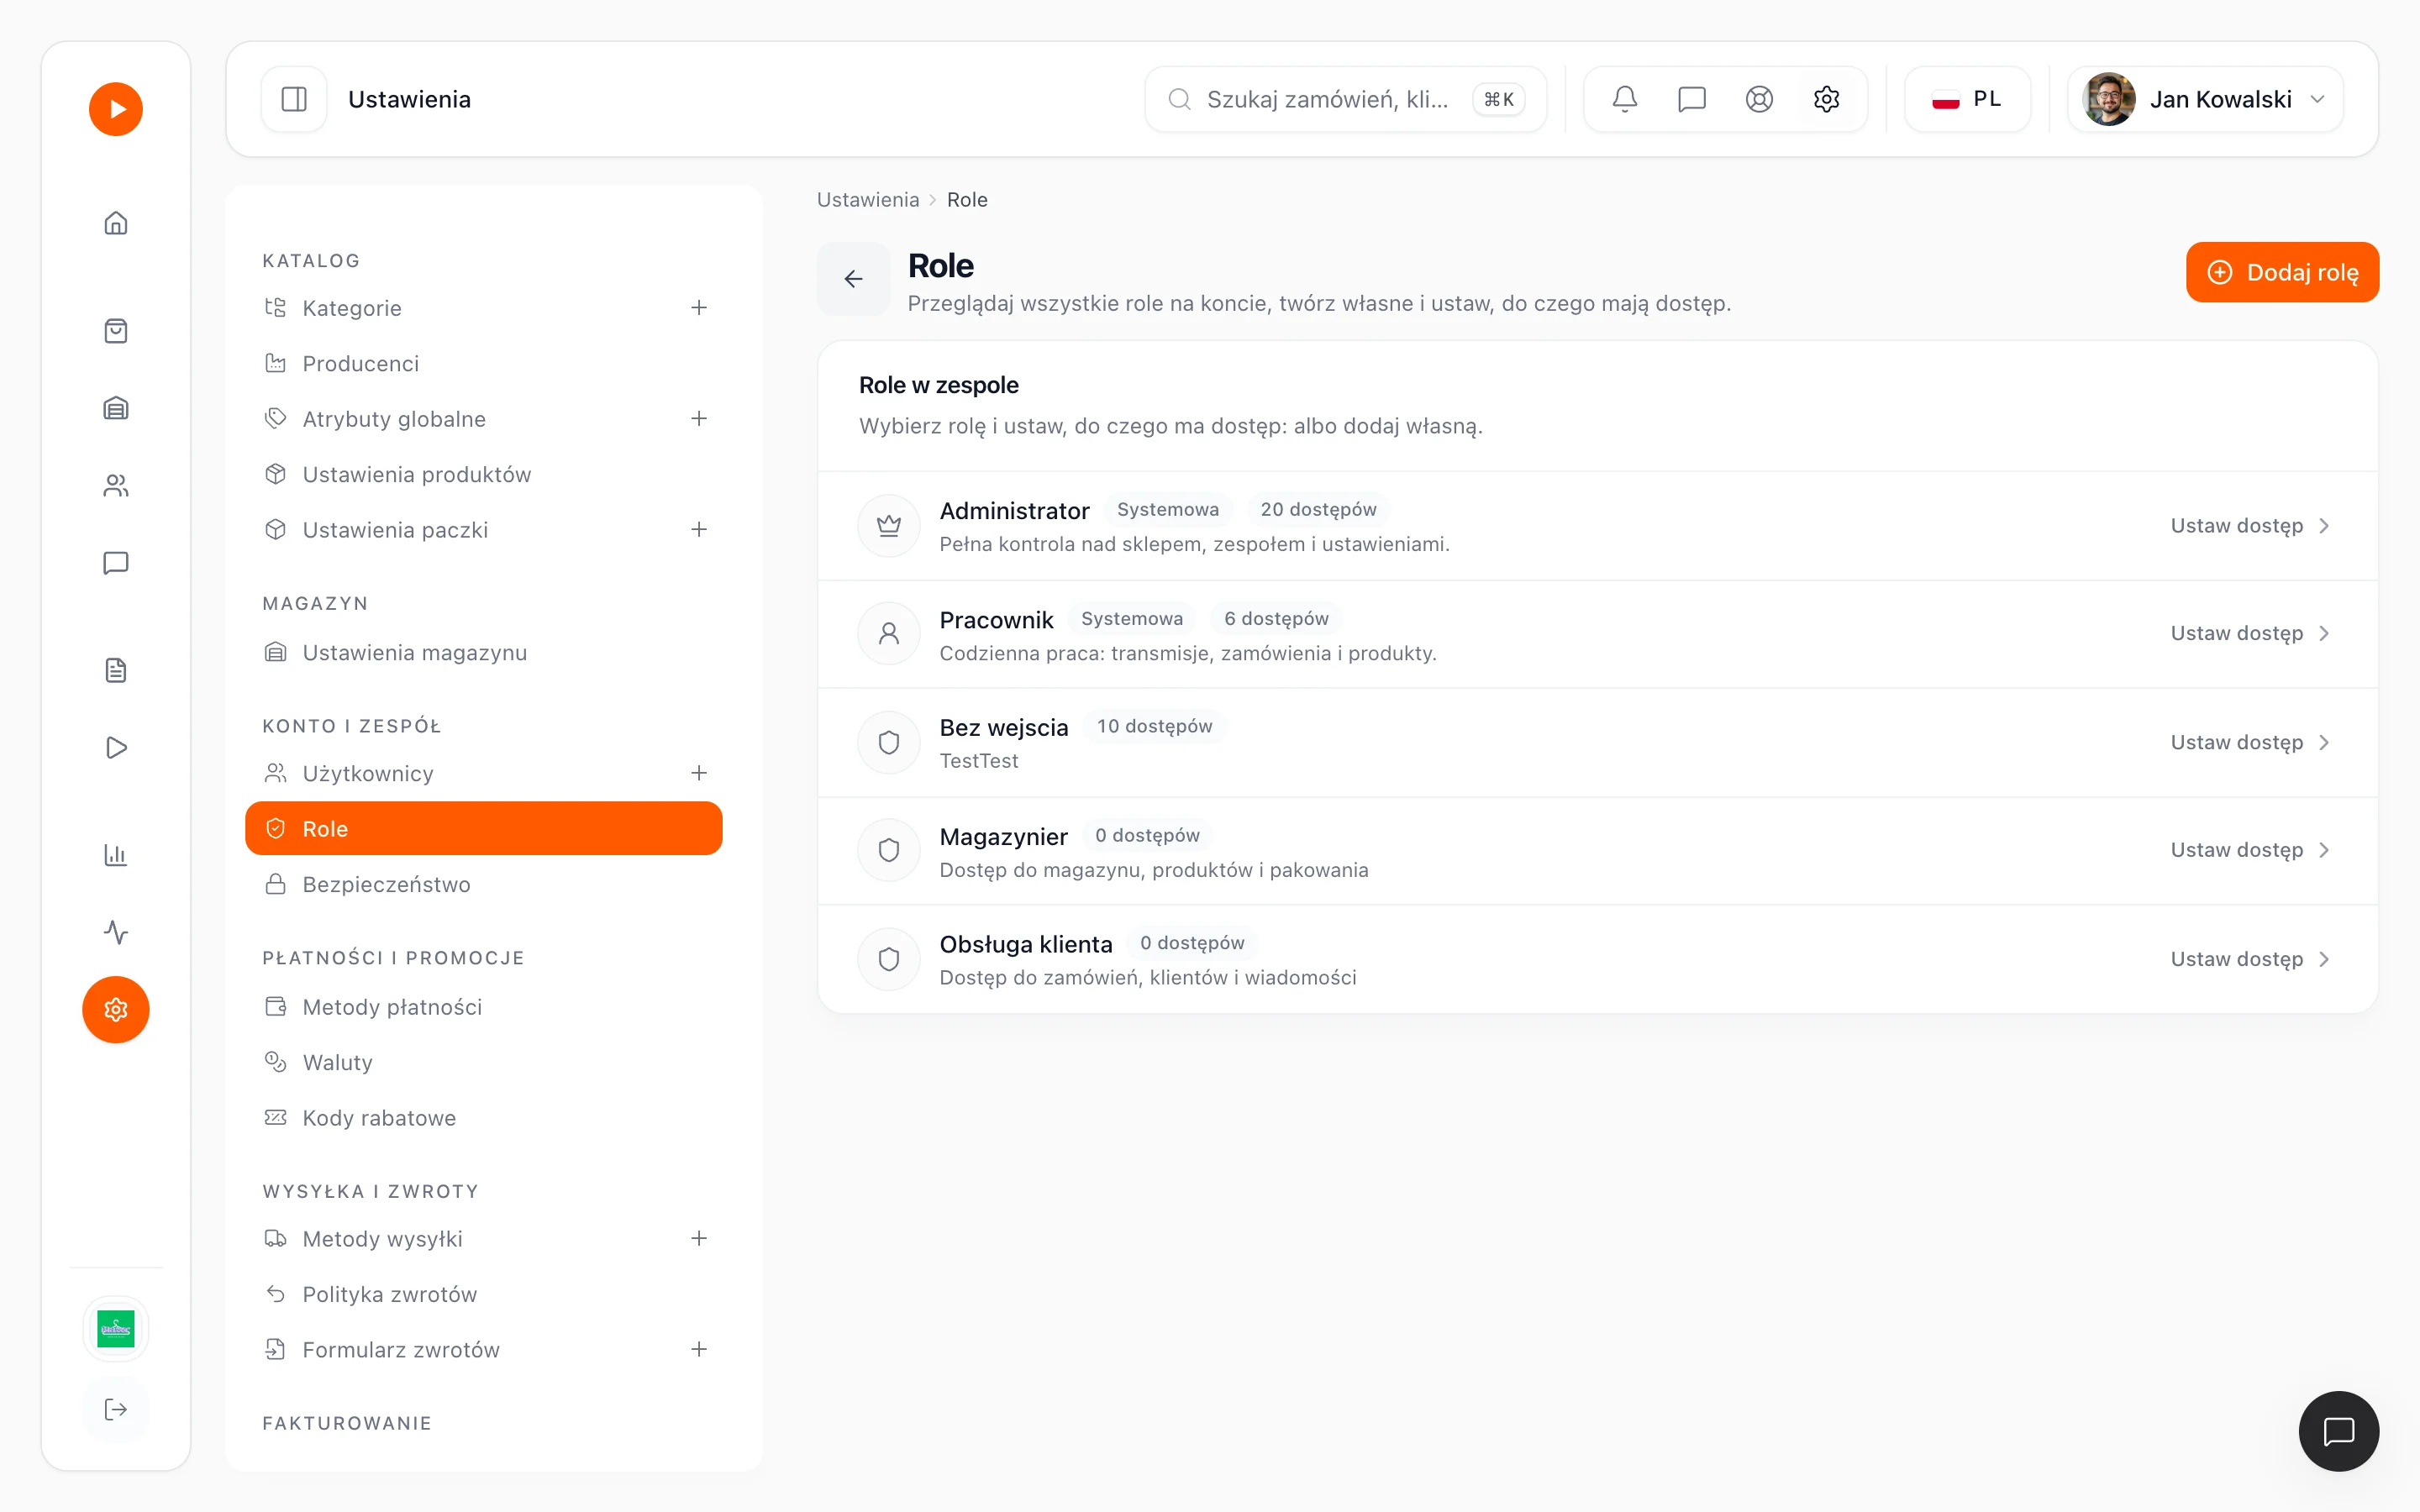Open the play transmissions icon in rail
This screenshot has width=2420, height=1512.
pyautogui.click(x=116, y=748)
